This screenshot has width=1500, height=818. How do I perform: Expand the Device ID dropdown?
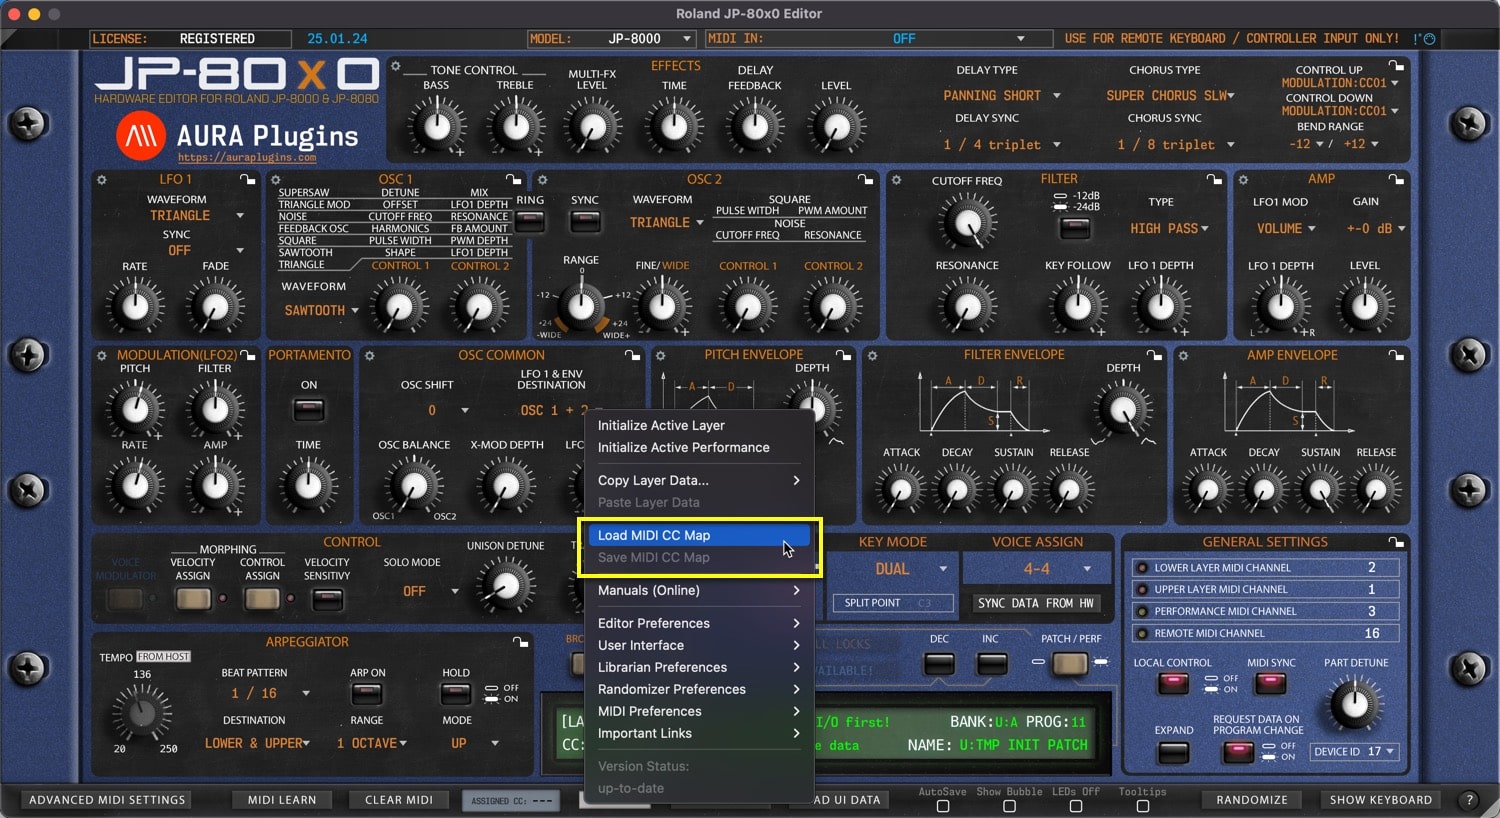click(x=1355, y=752)
